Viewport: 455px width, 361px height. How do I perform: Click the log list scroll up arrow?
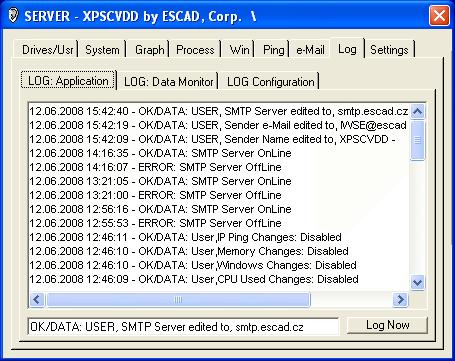417,111
